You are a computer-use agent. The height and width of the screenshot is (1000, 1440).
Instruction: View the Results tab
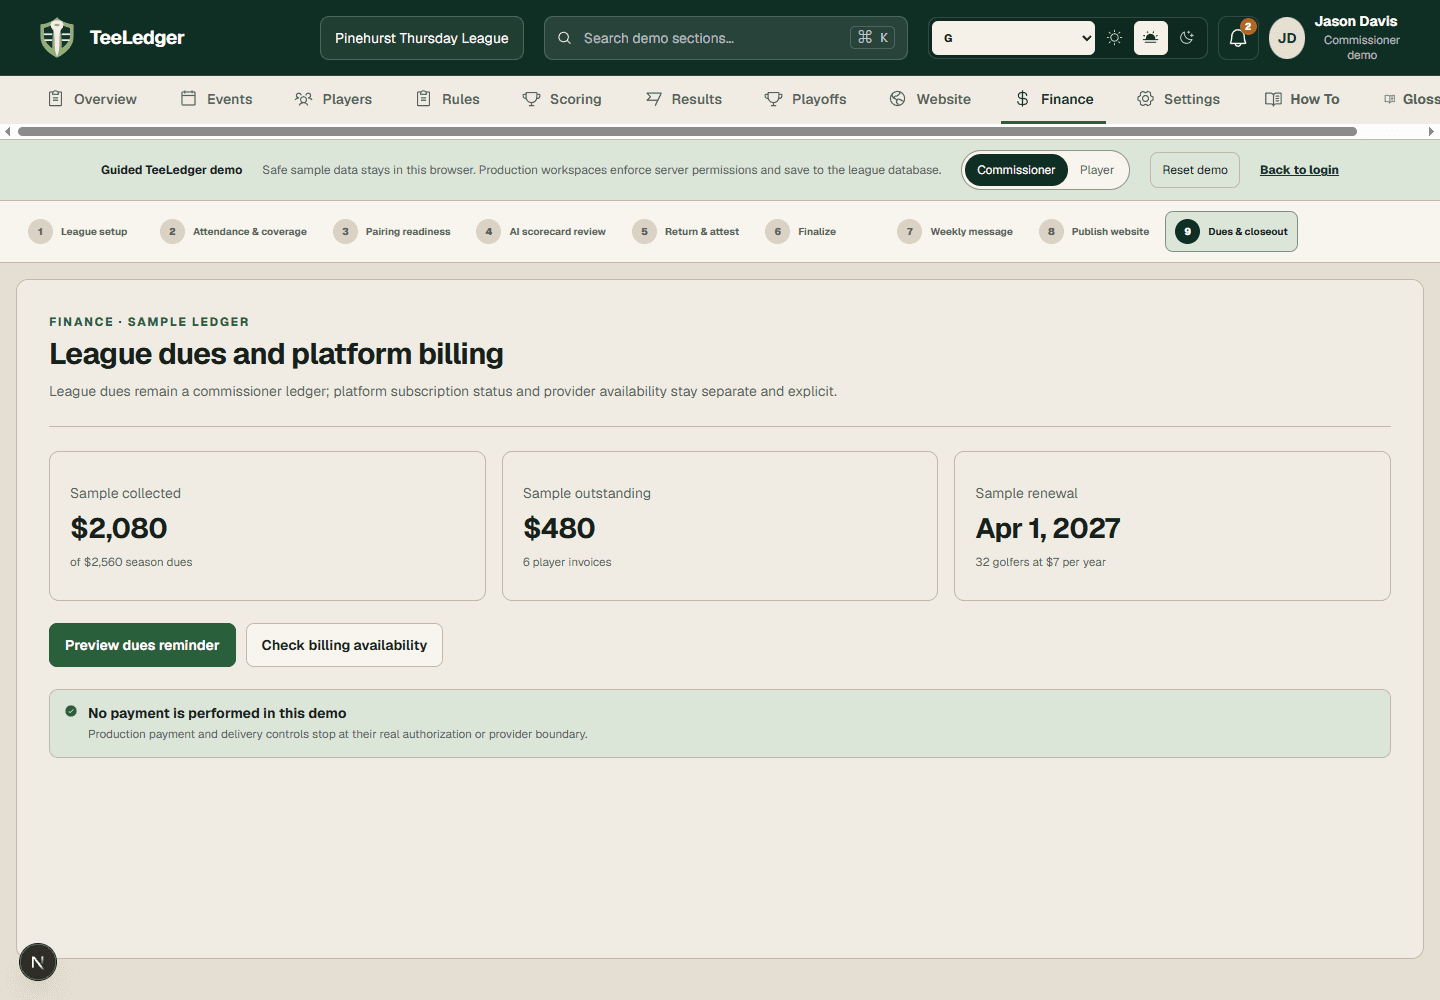pyautogui.click(x=684, y=99)
